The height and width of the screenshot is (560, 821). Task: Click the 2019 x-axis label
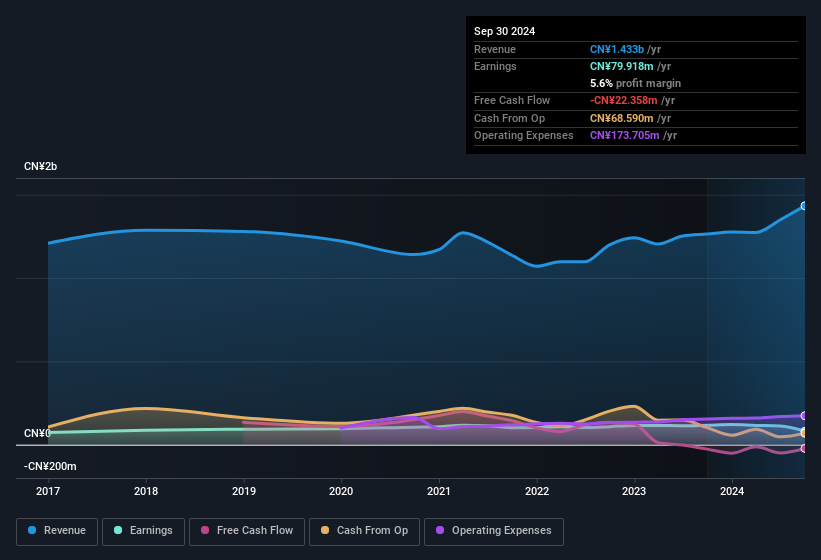243,491
